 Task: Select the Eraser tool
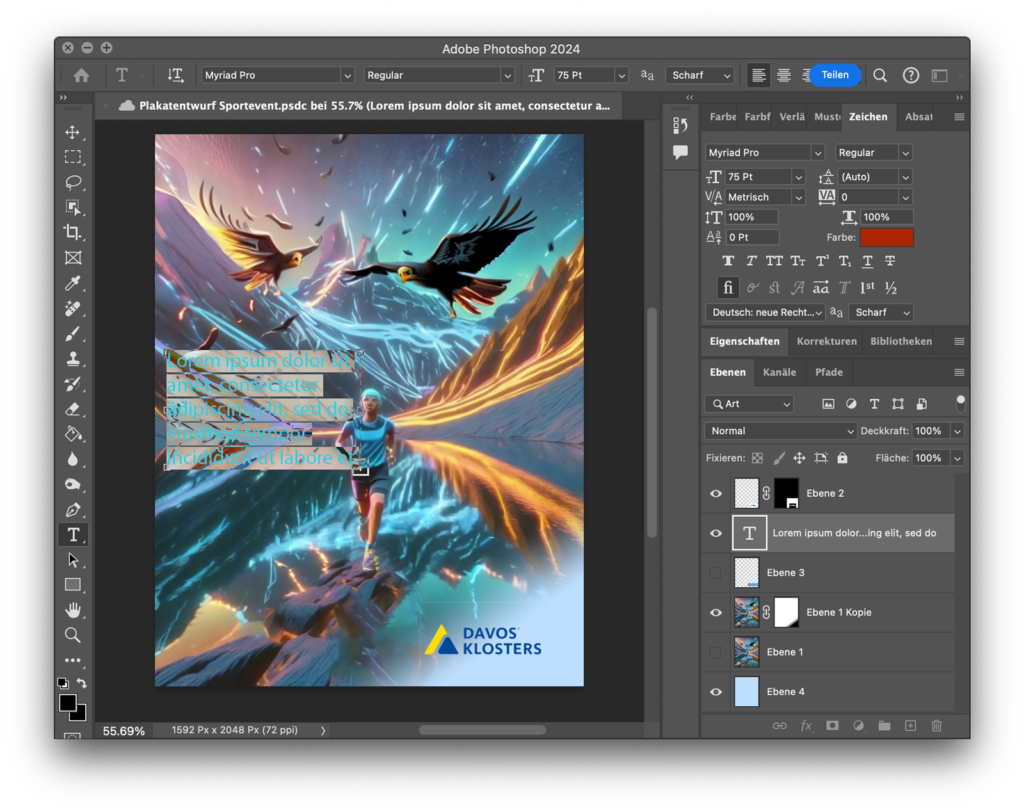coord(73,408)
